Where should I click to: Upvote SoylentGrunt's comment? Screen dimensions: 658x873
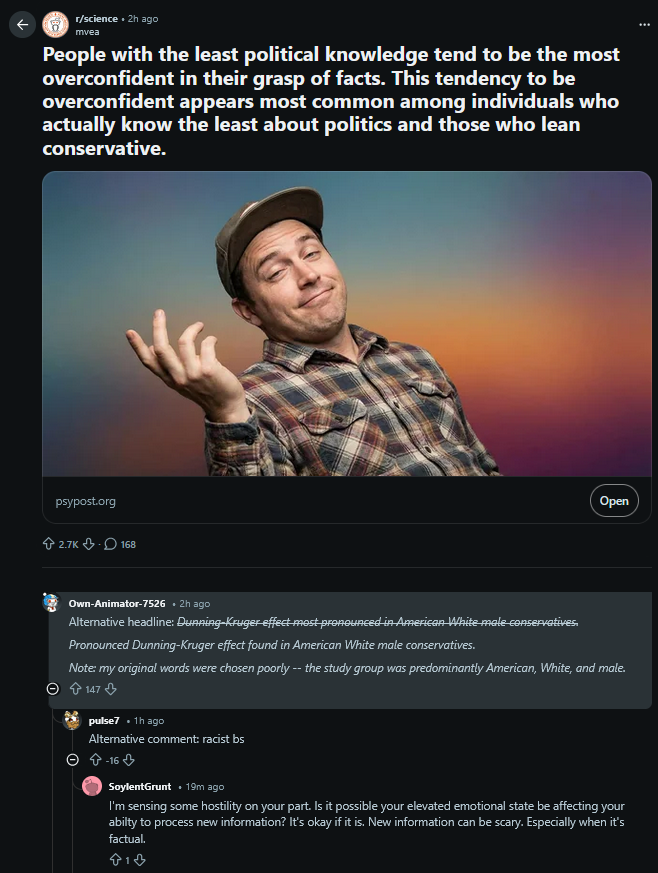tap(115, 859)
